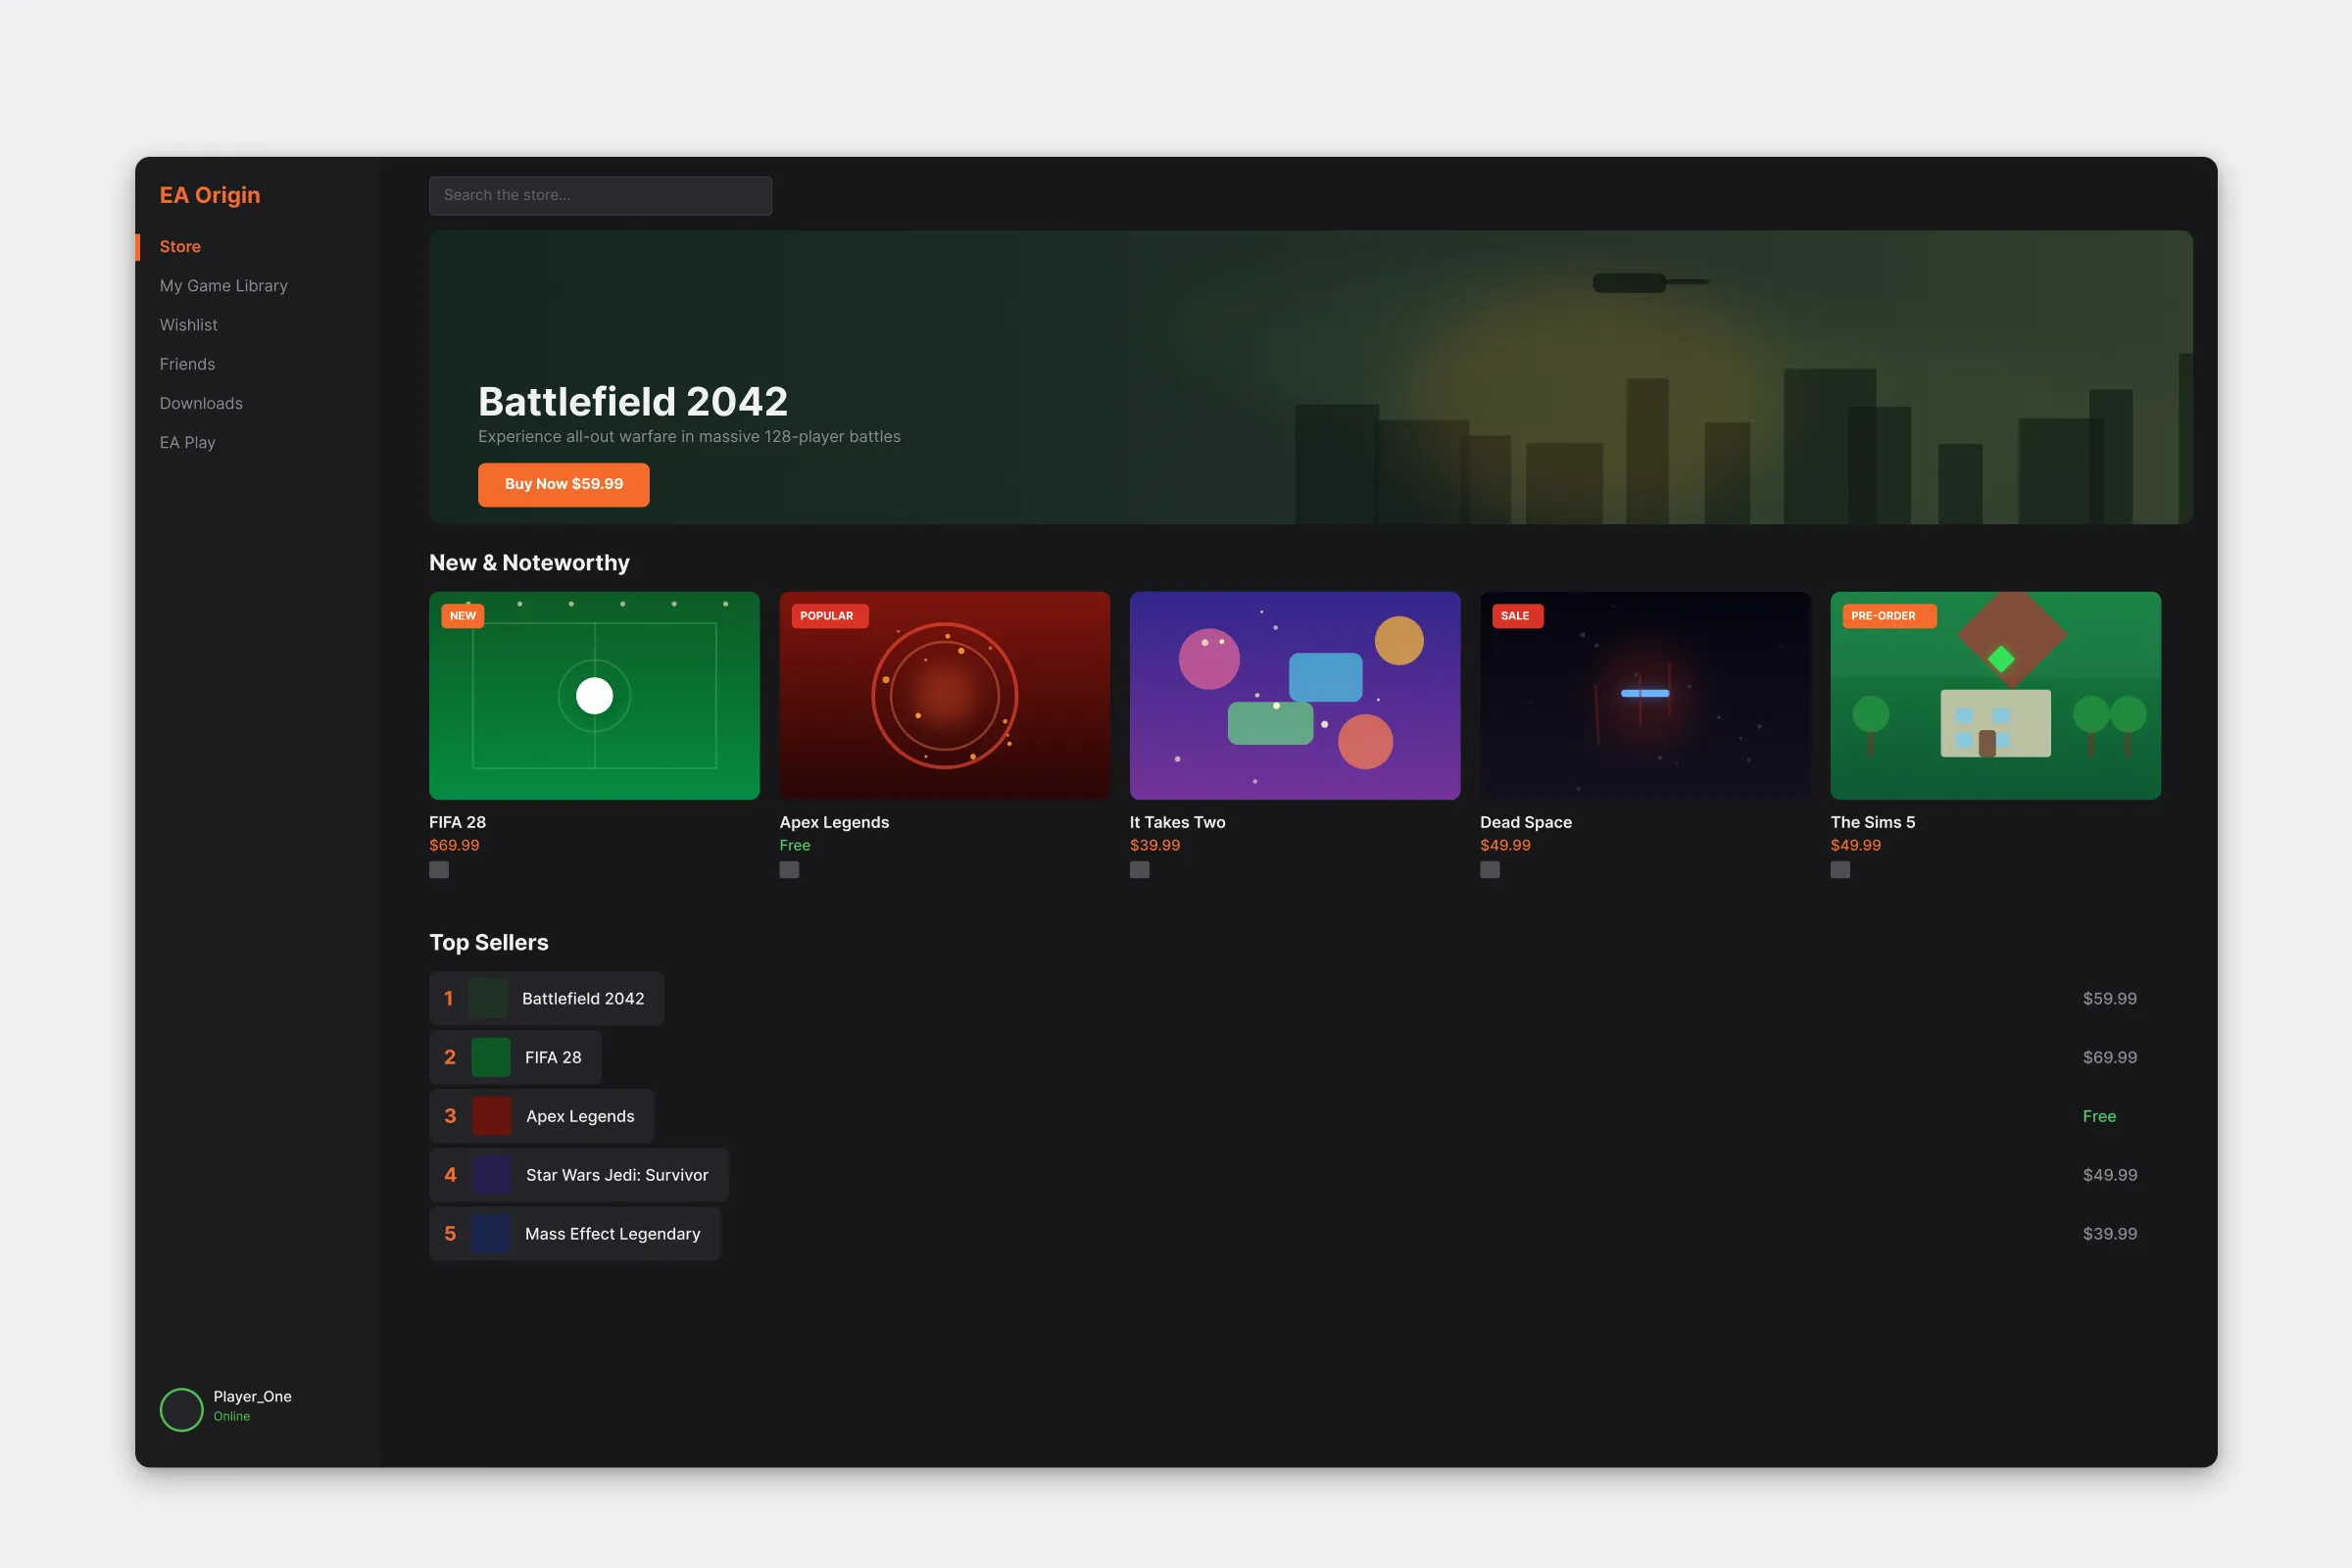Click the small square icon under It Takes Two
The width and height of the screenshot is (2352, 1568).
[1139, 870]
